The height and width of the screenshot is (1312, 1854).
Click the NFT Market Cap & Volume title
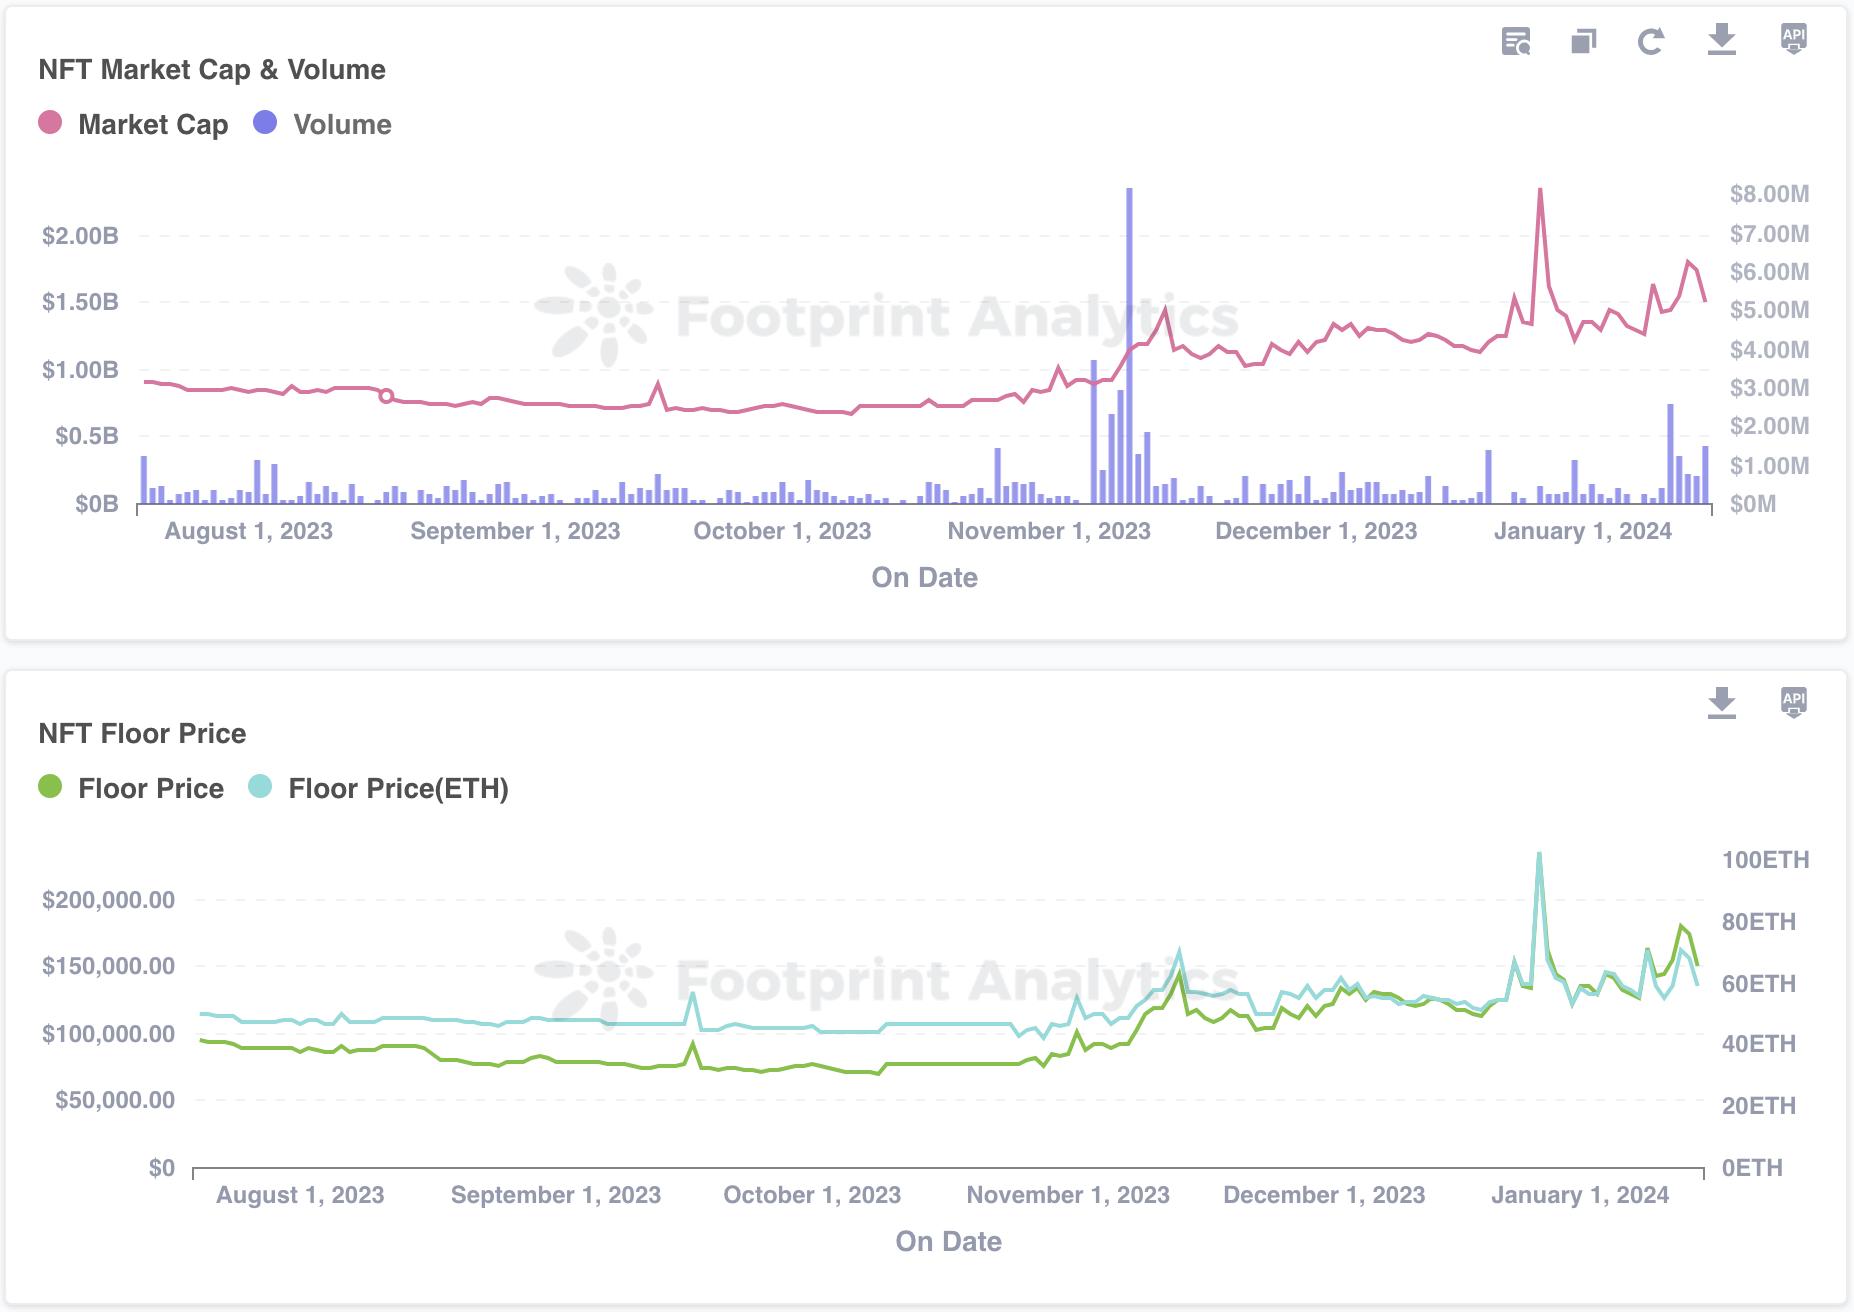click(x=212, y=69)
